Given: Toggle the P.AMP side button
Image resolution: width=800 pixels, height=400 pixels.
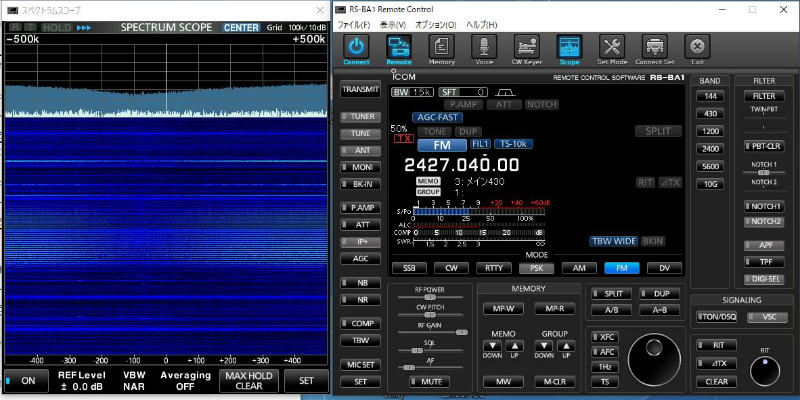Looking at the screenshot, I should pos(360,208).
